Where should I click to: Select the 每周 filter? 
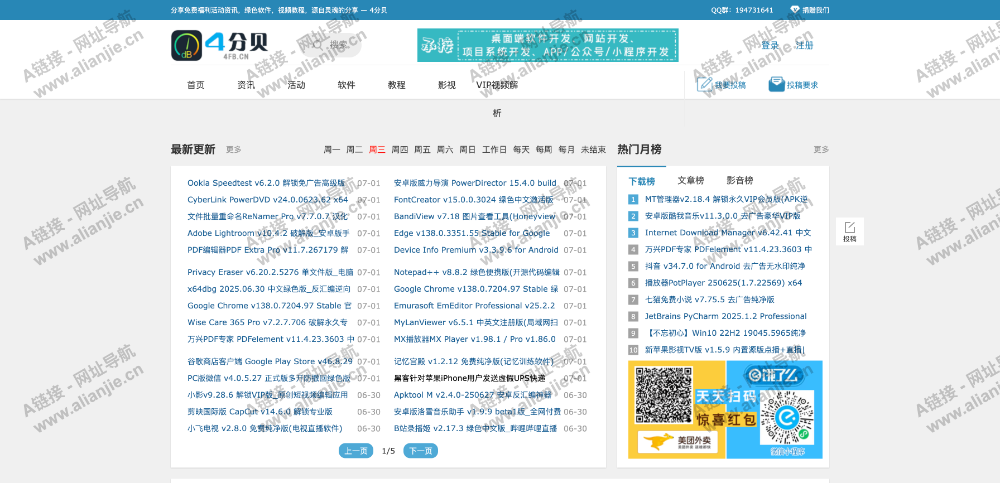pos(544,149)
